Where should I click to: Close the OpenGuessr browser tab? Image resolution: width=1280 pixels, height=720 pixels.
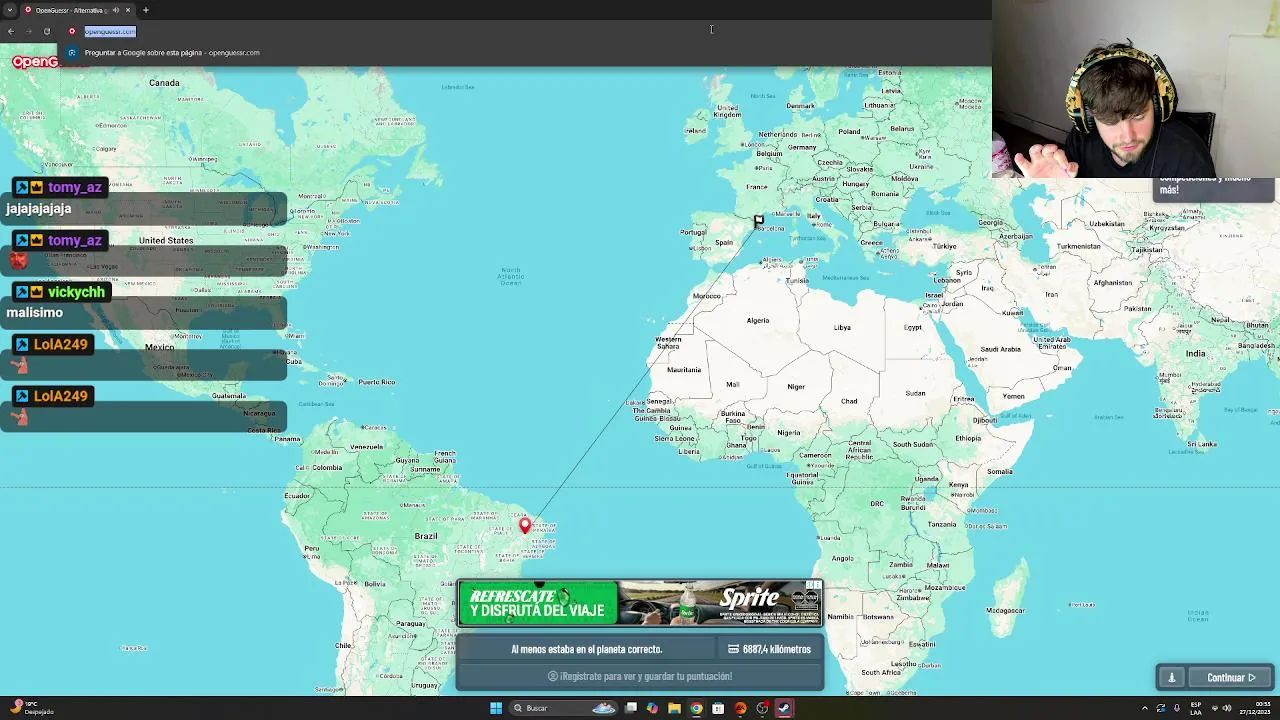pyautogui.click(x=128, y=10)
